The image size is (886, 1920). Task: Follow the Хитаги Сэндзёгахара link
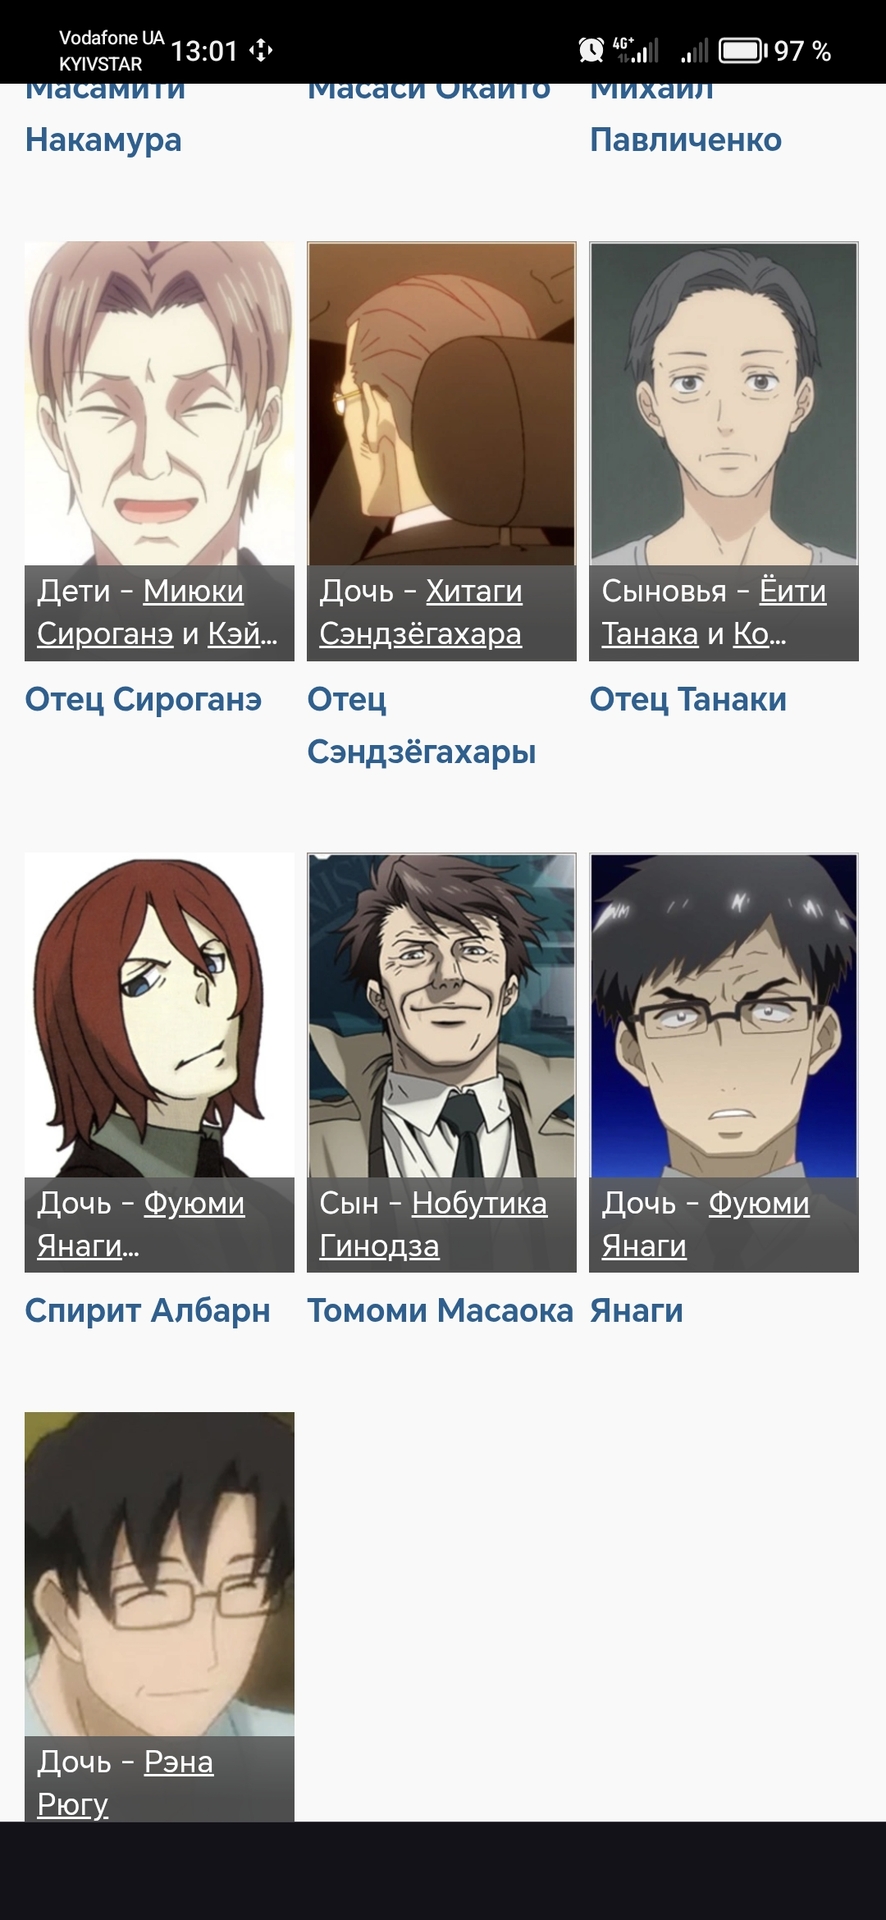point(421,612)
